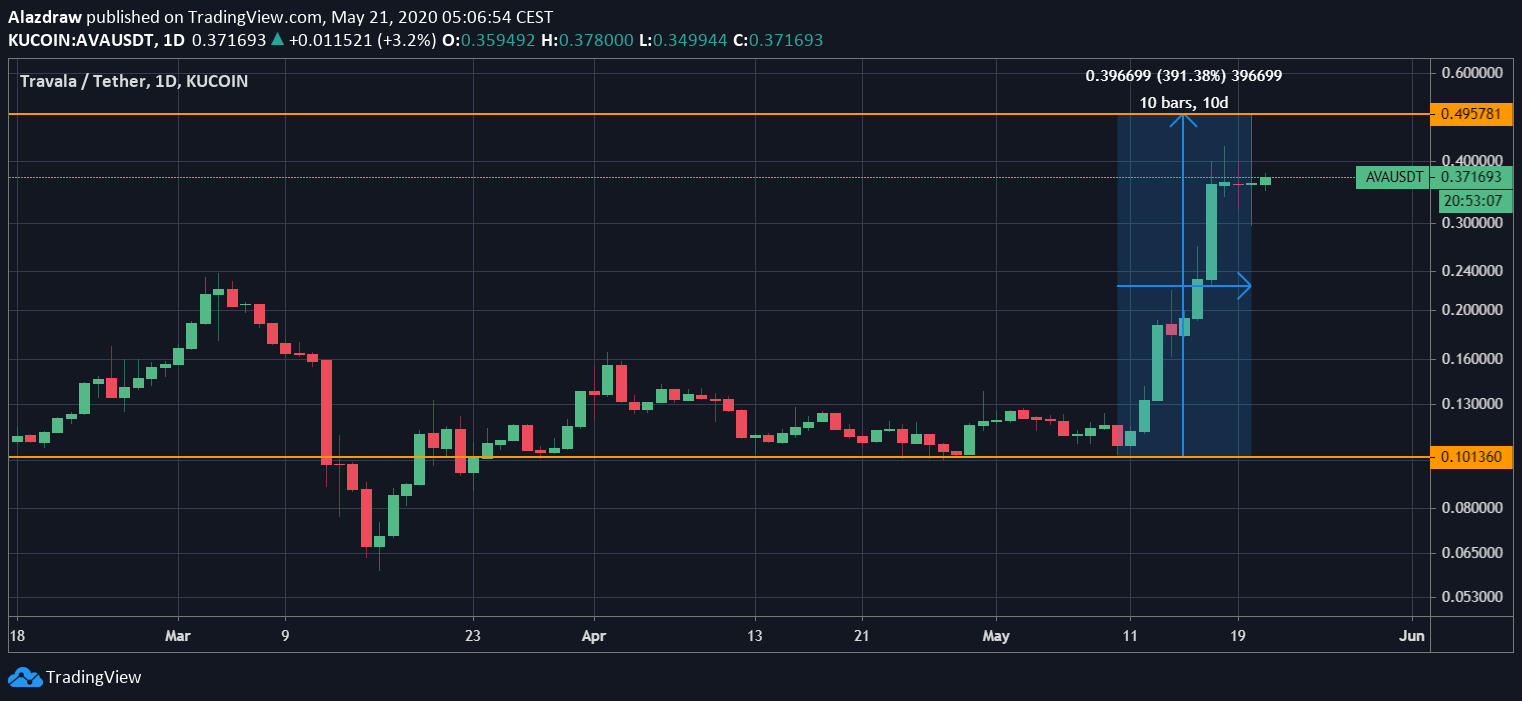Click the blue upward measurement arrowhead
This screenshot has width=1522, height=701.
(1184, 119)
